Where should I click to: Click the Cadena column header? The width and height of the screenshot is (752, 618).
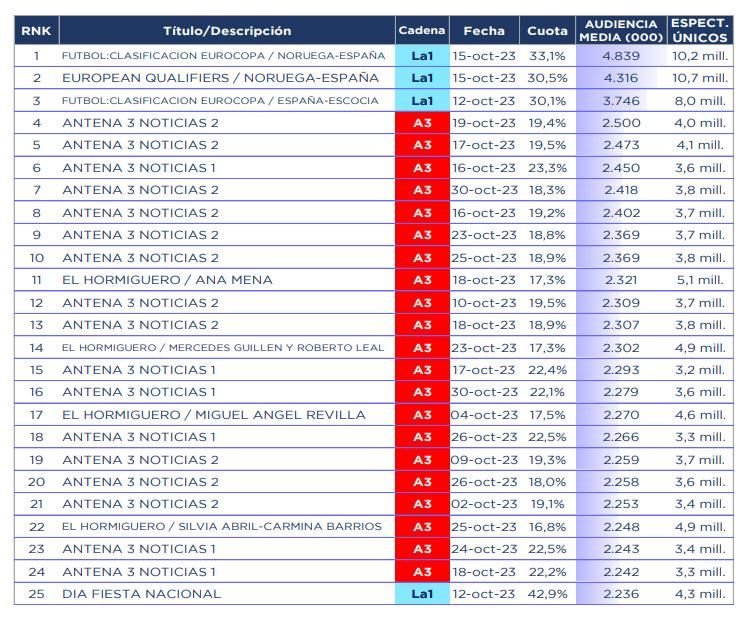422,31
